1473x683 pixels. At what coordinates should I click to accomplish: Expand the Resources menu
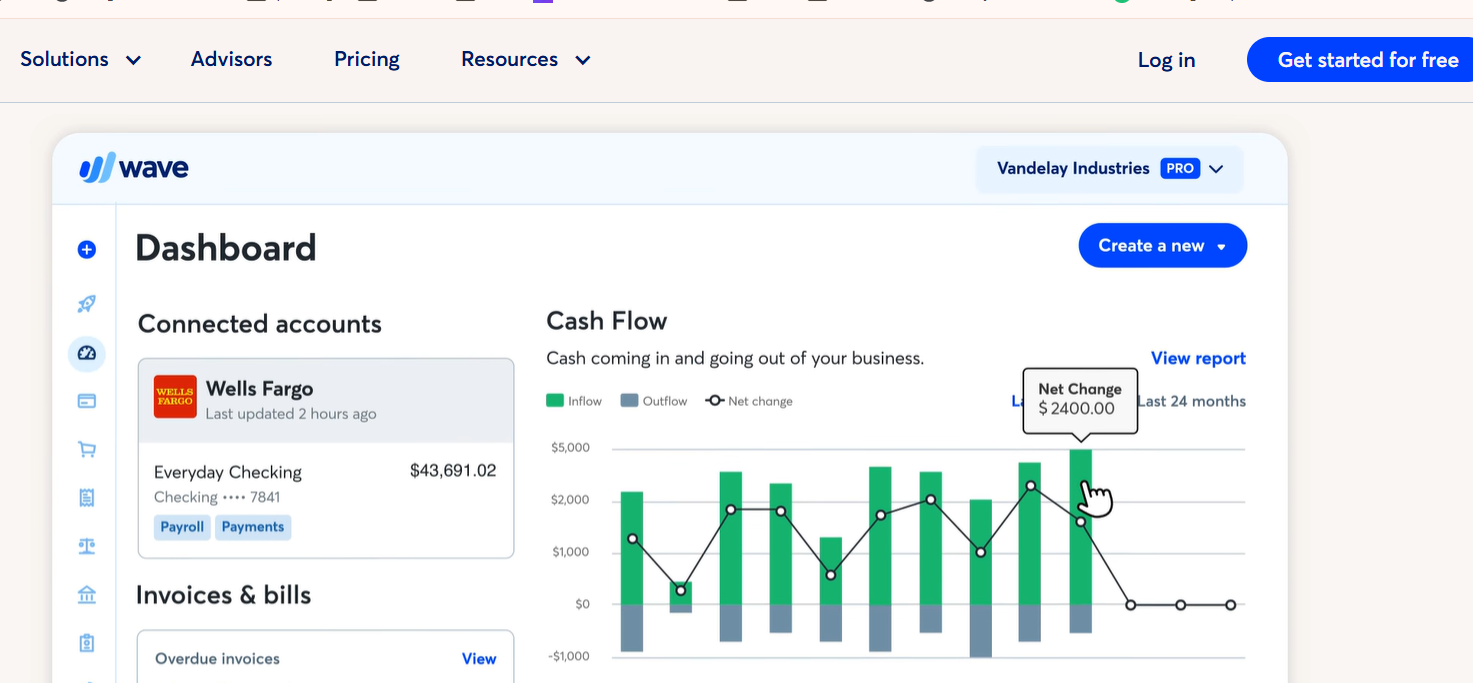tap(526, 59)
